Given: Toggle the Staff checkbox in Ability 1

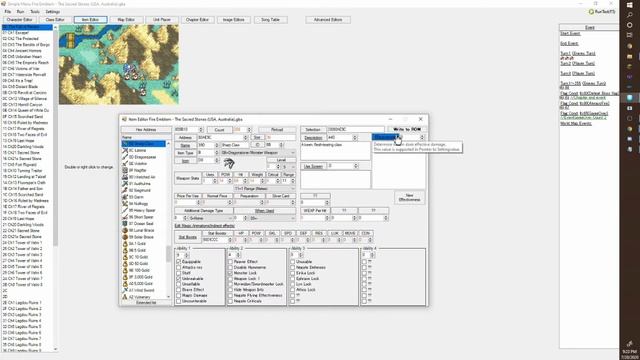Looking at the screenshot, I should [178, 273].
